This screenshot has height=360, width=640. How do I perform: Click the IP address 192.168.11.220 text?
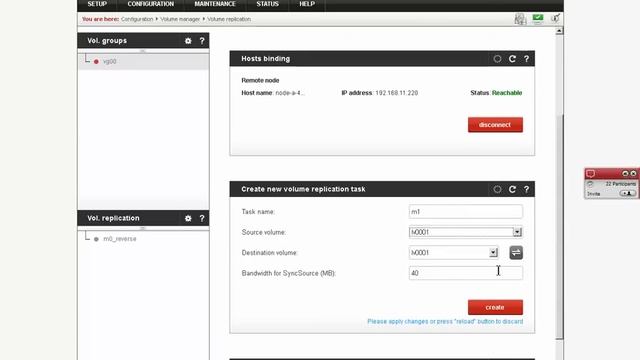(x=396, y=93)
